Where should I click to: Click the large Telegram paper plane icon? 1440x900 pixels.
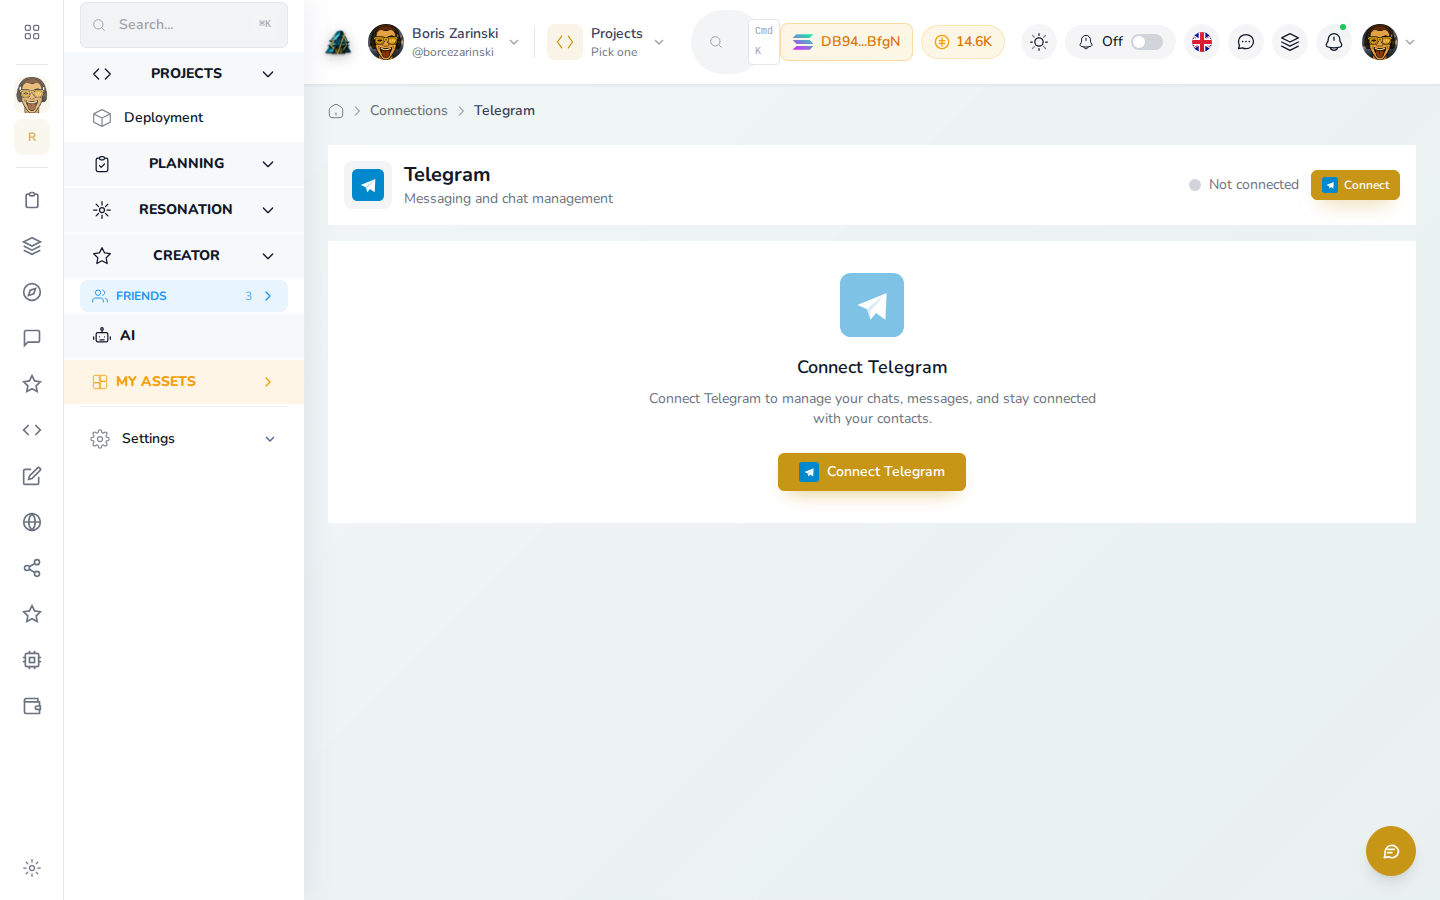[x=872, y=305]
